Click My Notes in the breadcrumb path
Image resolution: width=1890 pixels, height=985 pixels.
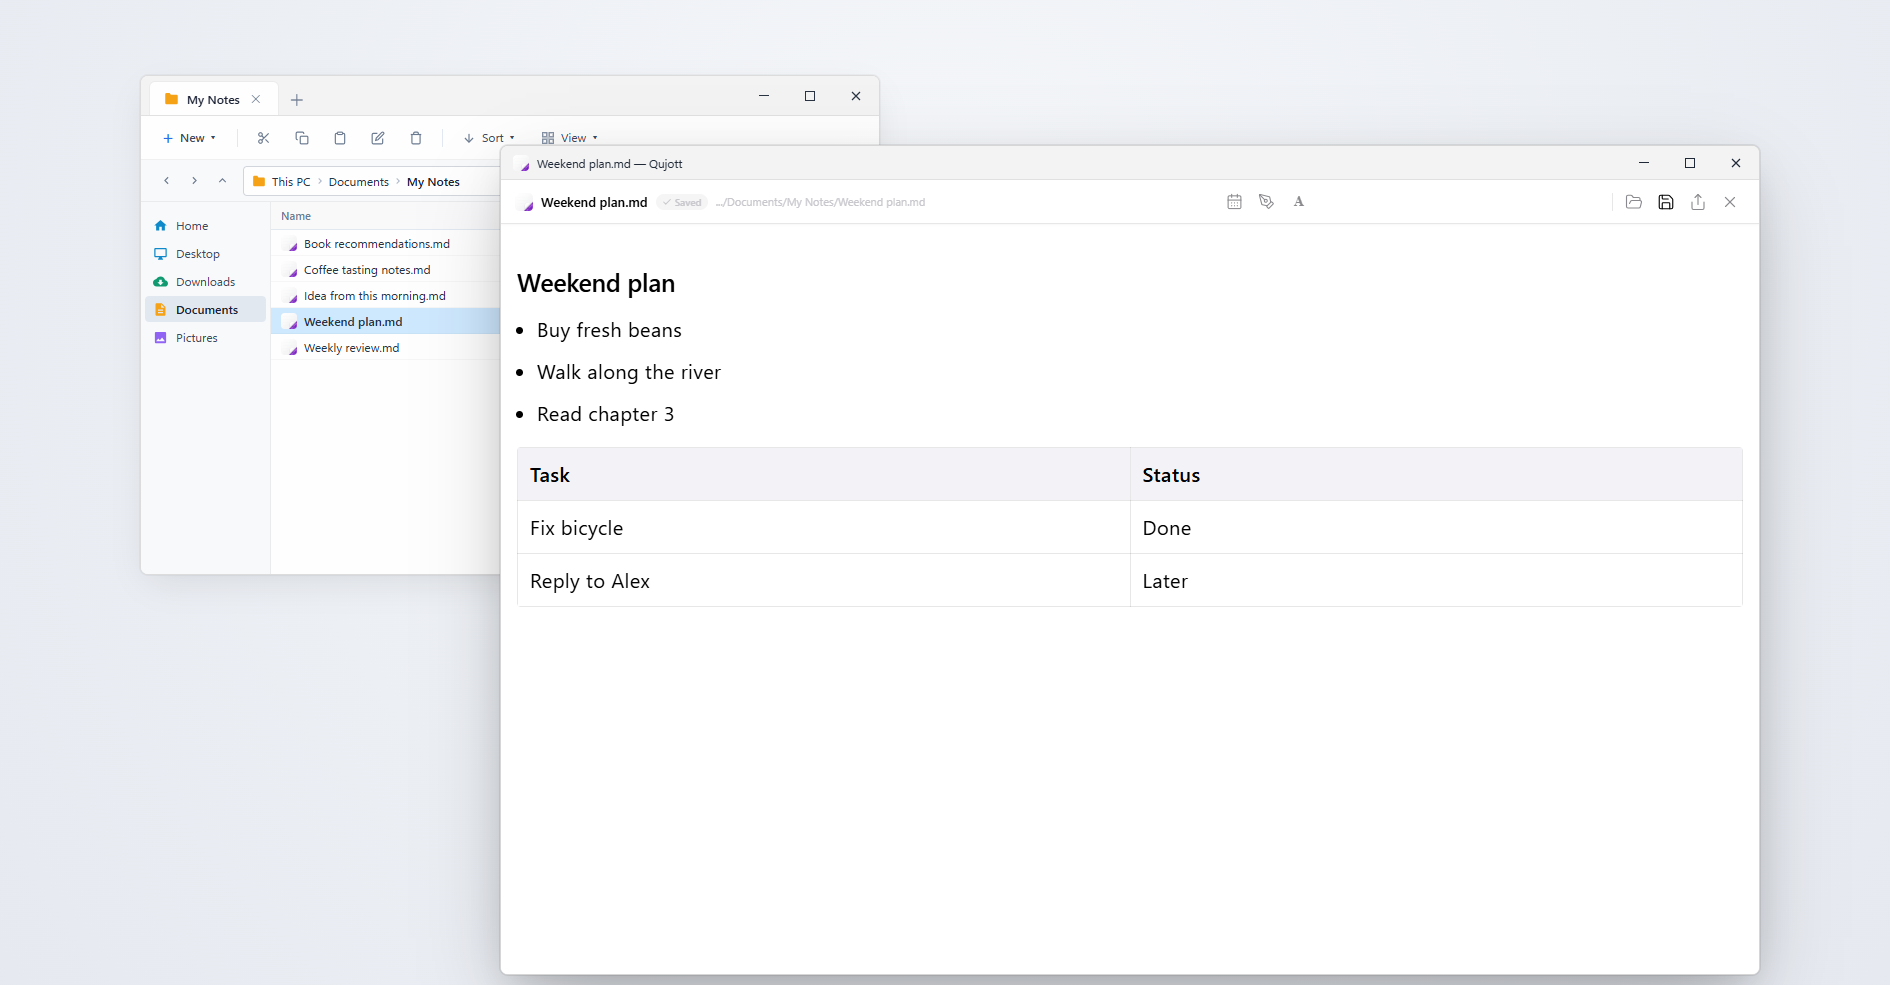pyautogui.click(x=433, y=182)
